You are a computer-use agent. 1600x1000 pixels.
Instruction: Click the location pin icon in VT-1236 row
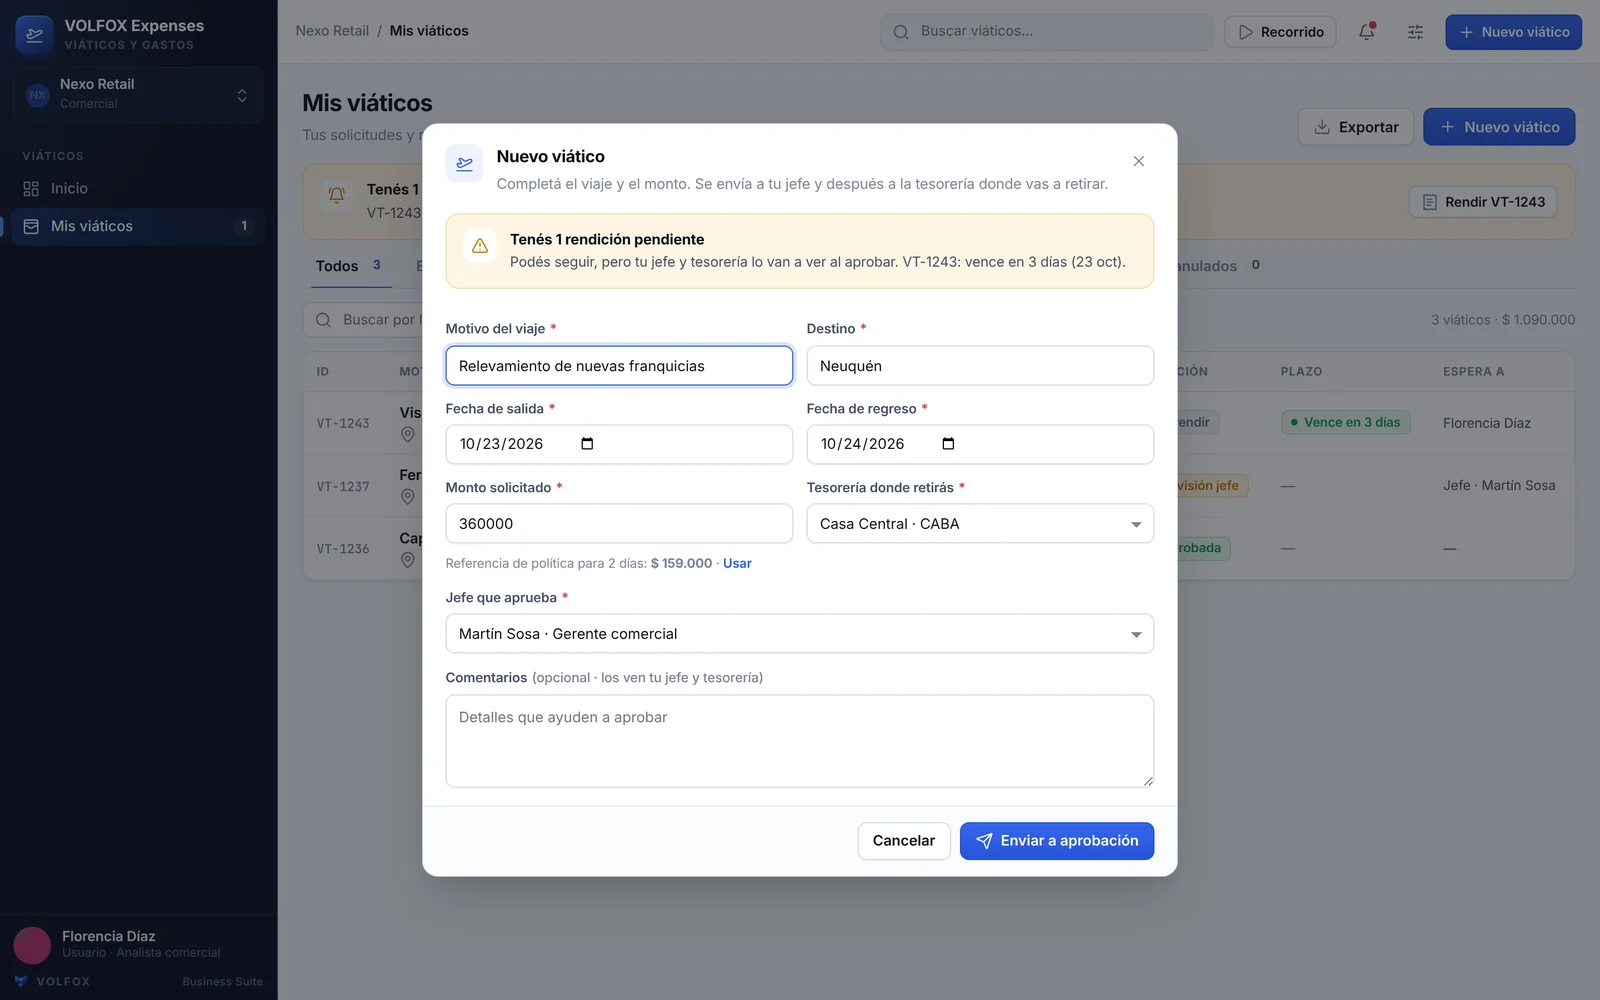[x=407, y=560]
